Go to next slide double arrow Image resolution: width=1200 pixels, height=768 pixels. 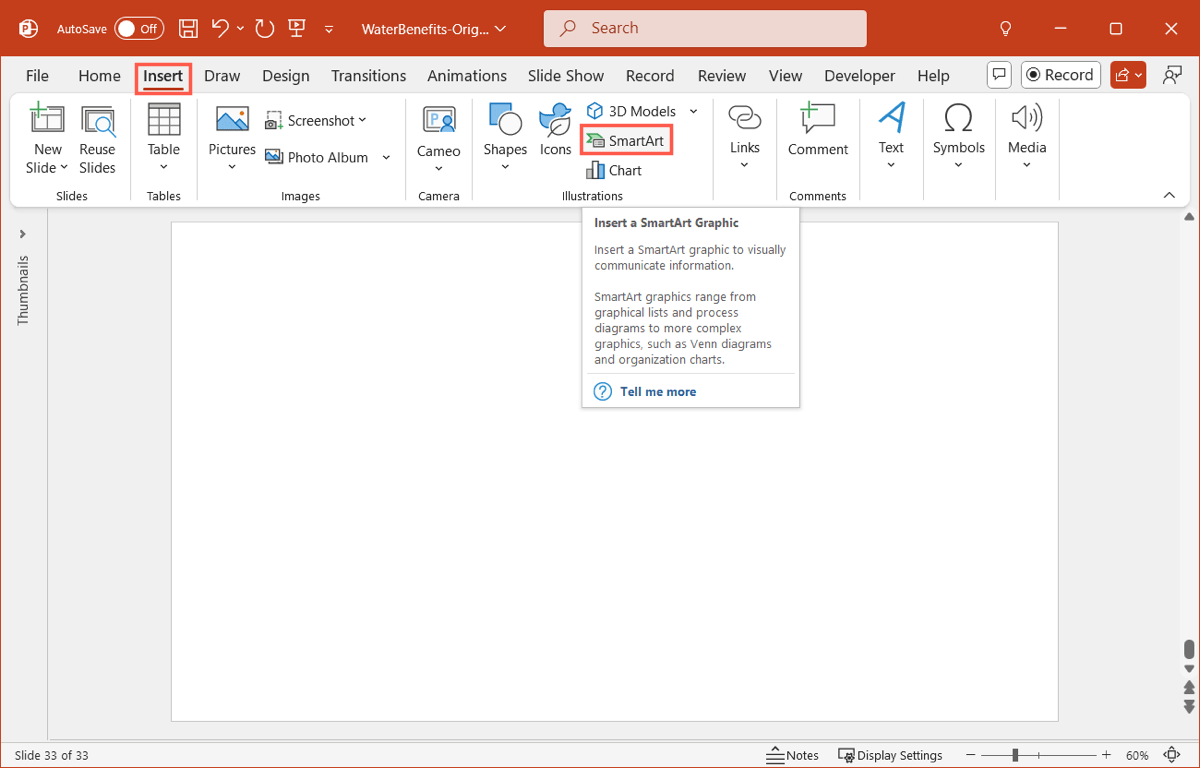point(1189,706)
